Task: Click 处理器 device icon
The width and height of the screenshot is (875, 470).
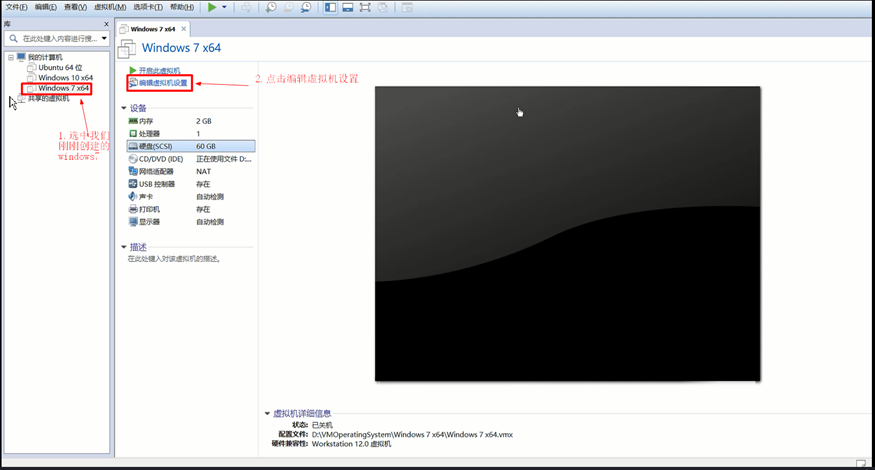Action: [x=133, y=133]
